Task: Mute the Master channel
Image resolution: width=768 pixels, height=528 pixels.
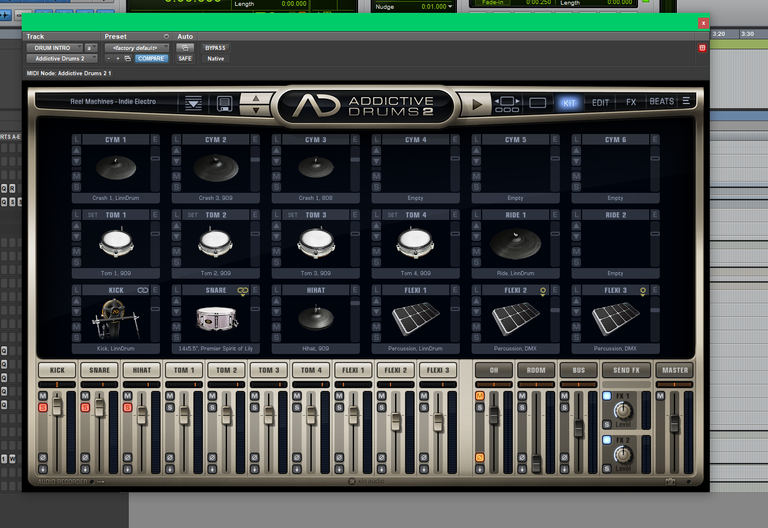Action: [x=660, y=396]
